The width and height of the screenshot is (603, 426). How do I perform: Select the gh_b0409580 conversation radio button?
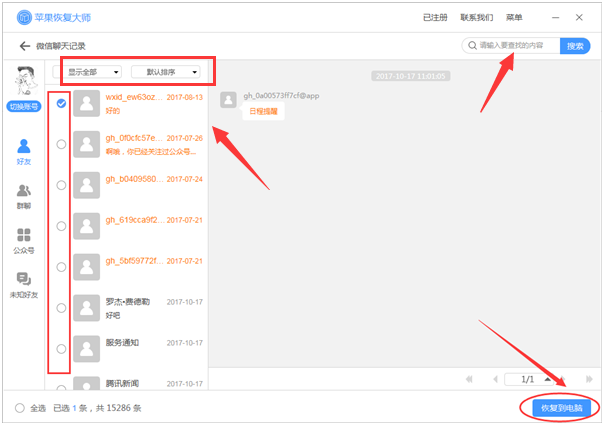61,185
